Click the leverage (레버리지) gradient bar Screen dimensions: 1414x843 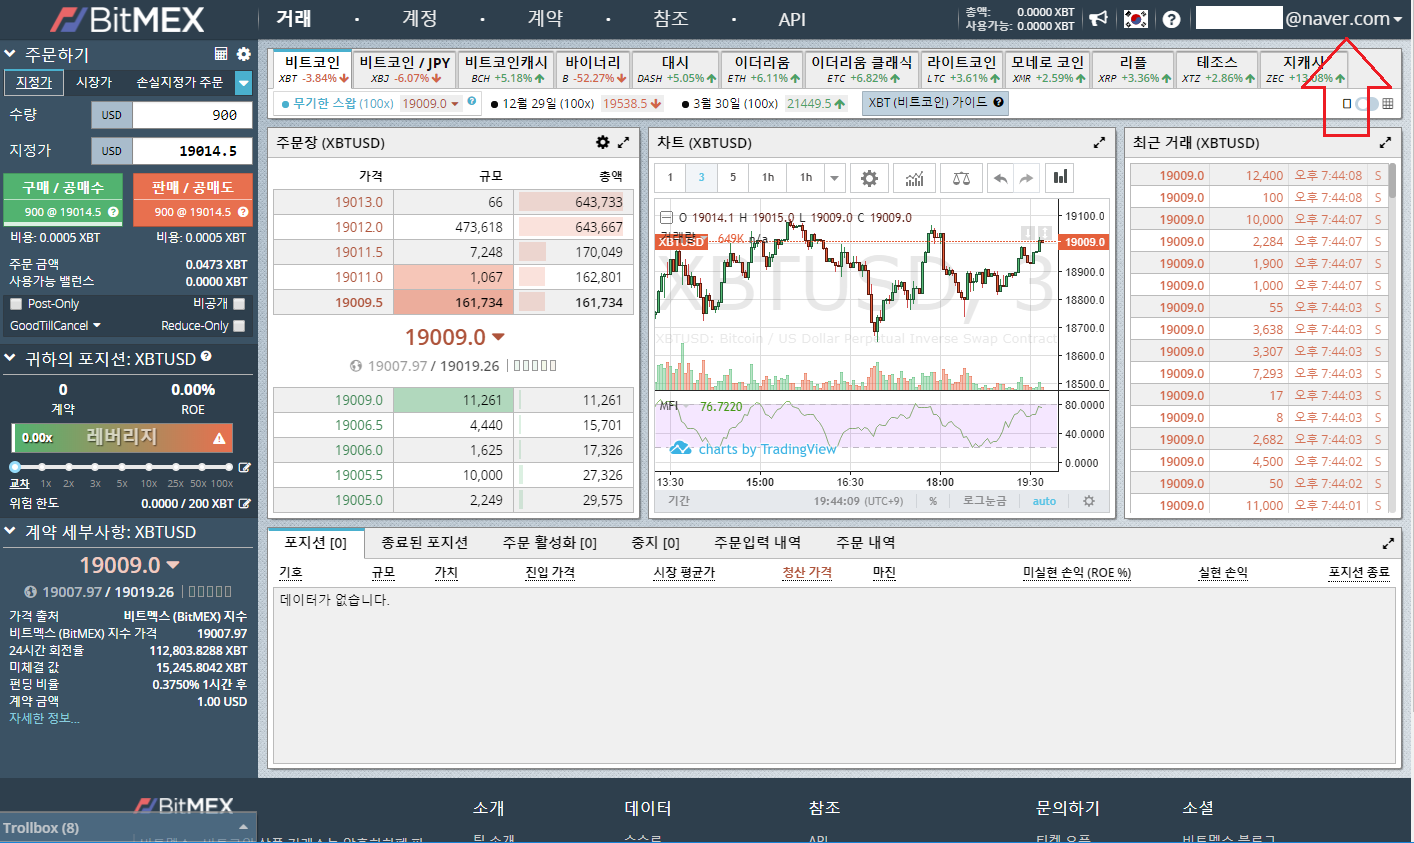pyautogui.click(x=123, y=437)
